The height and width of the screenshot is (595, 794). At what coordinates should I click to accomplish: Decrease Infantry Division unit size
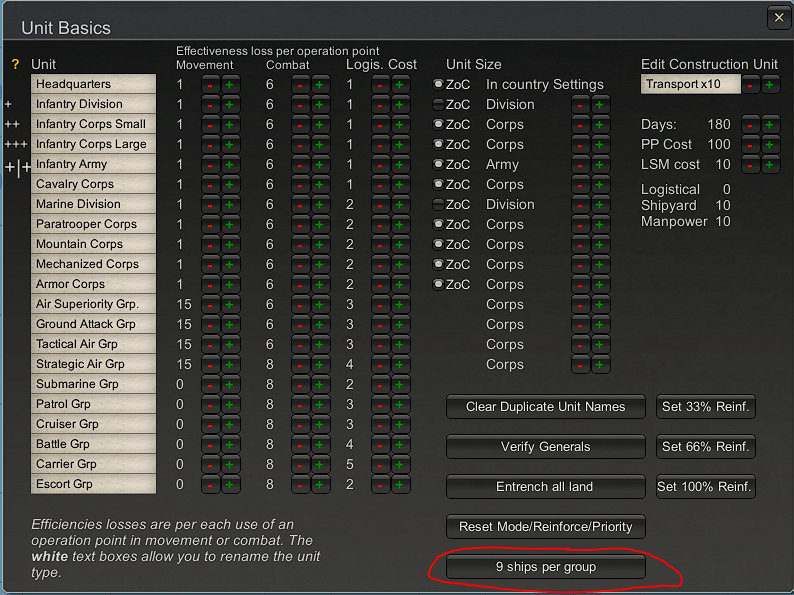coord(580,105)
